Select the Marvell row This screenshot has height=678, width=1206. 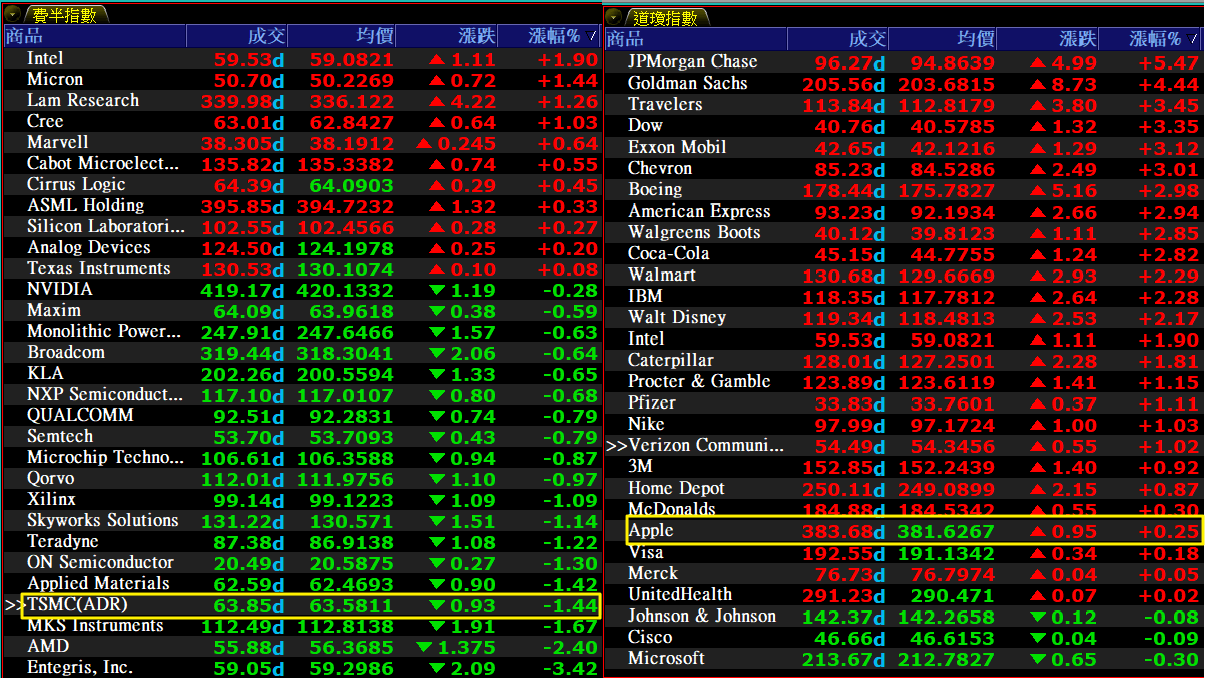tap(301, 143)
